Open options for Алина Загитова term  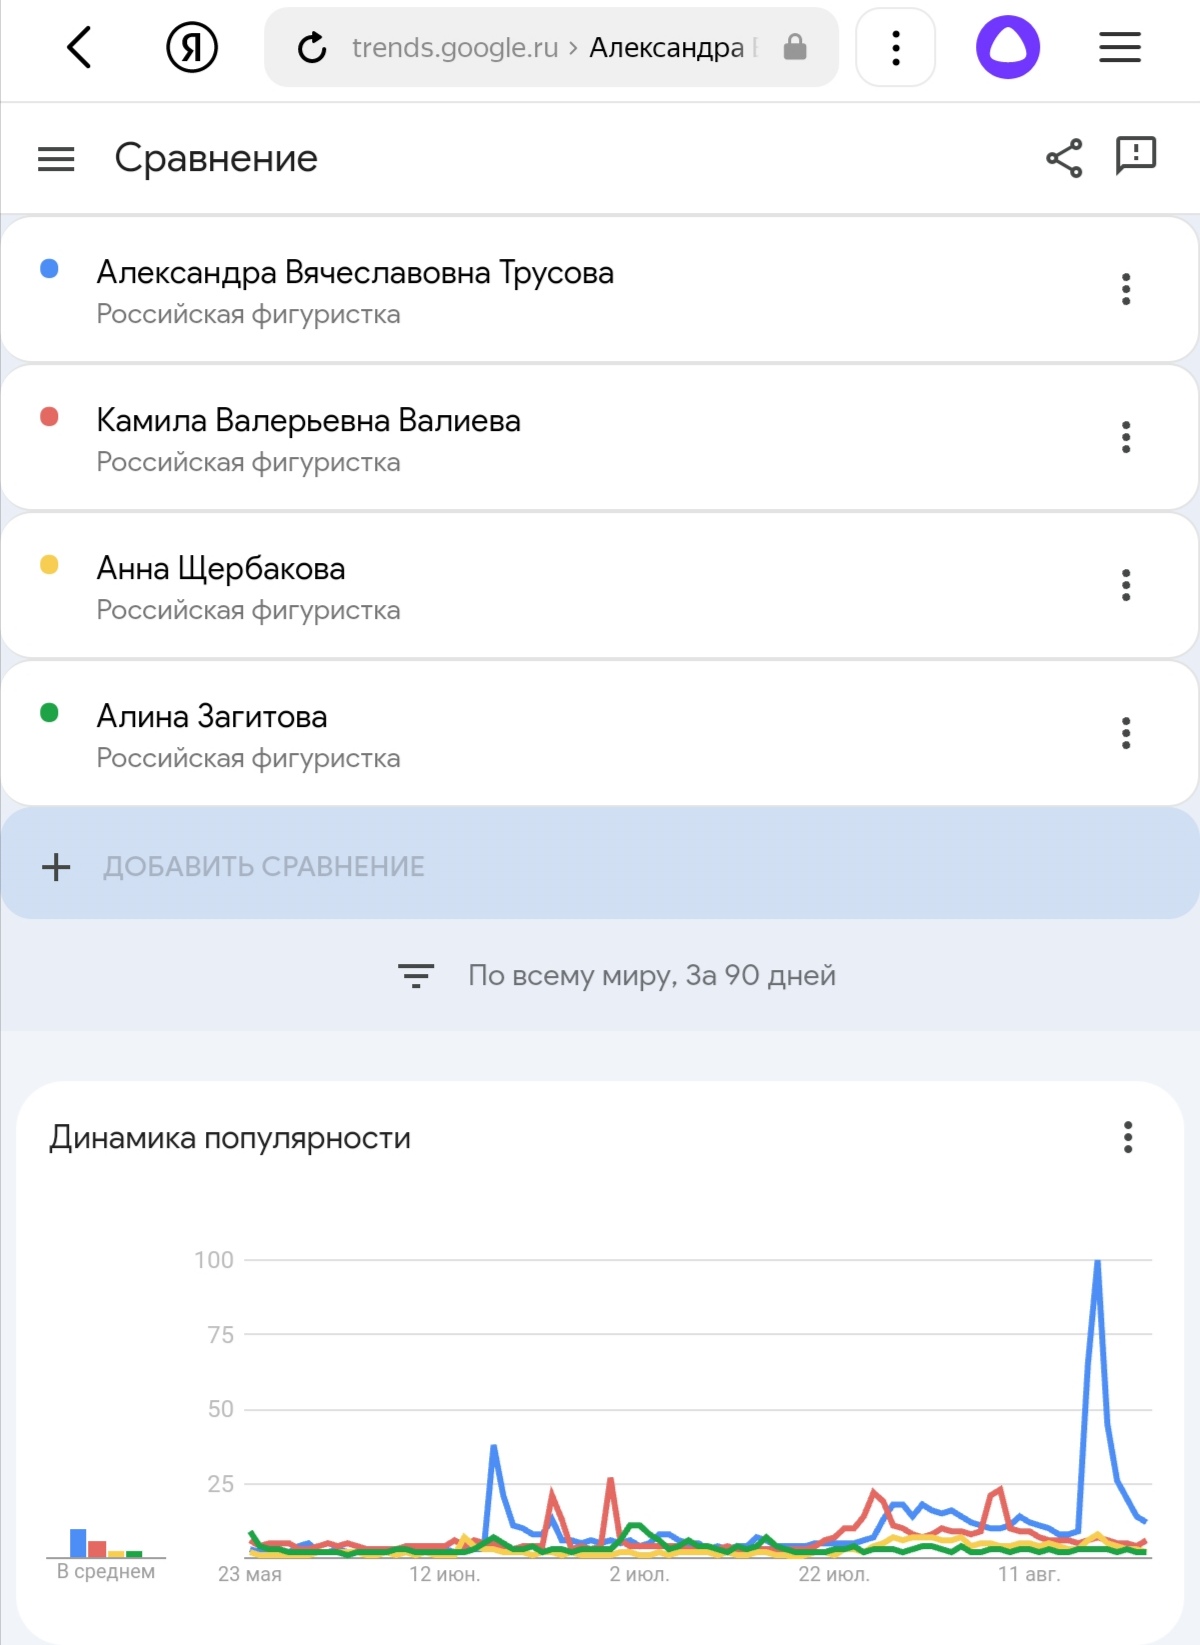coord(1126,733)
